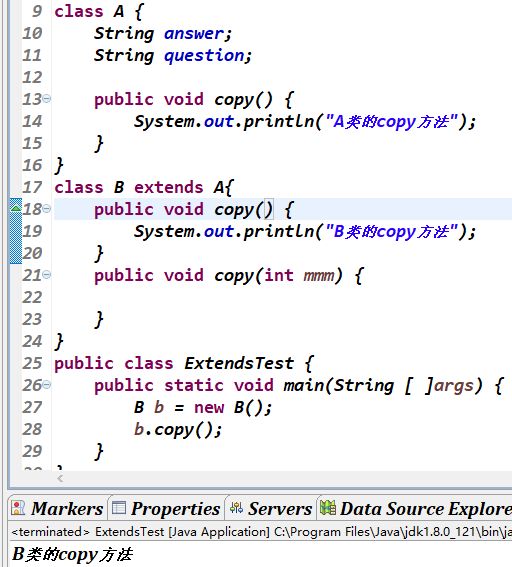This screenshot has width=512, height=567.
Task: Click args parameter on line 26
Action: [453, 386]
